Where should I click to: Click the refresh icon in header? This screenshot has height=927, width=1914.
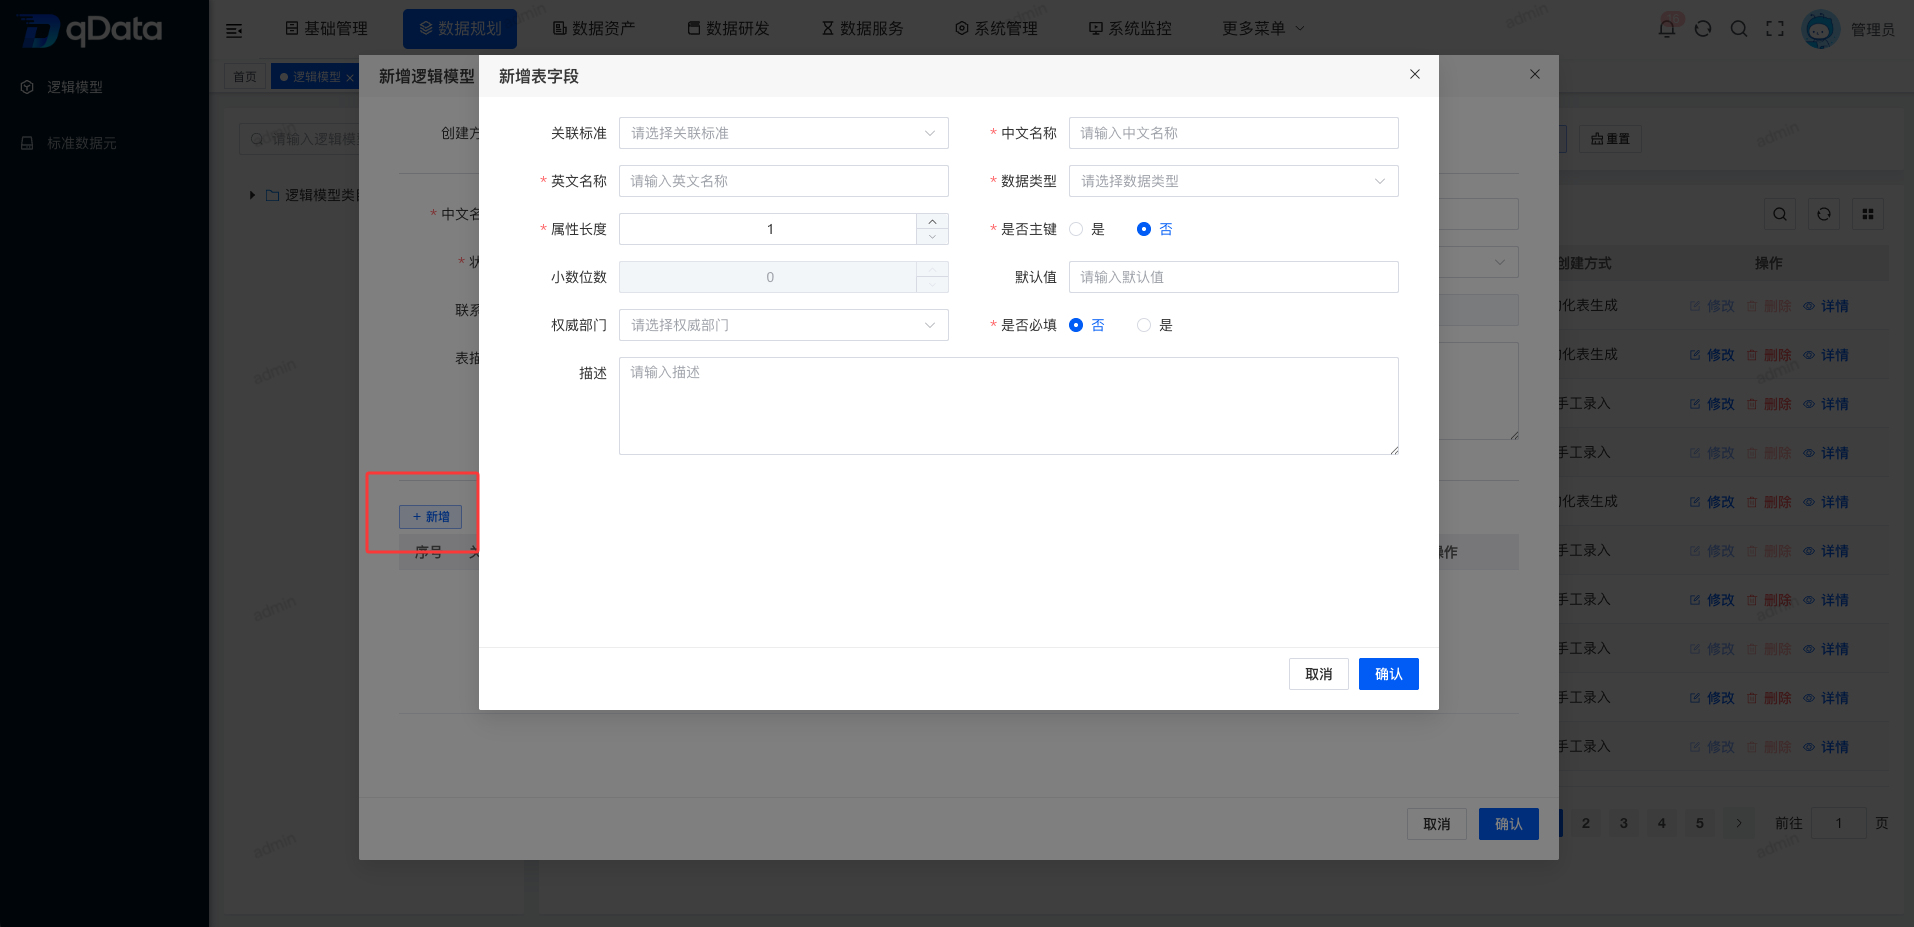click(1703, 29)
